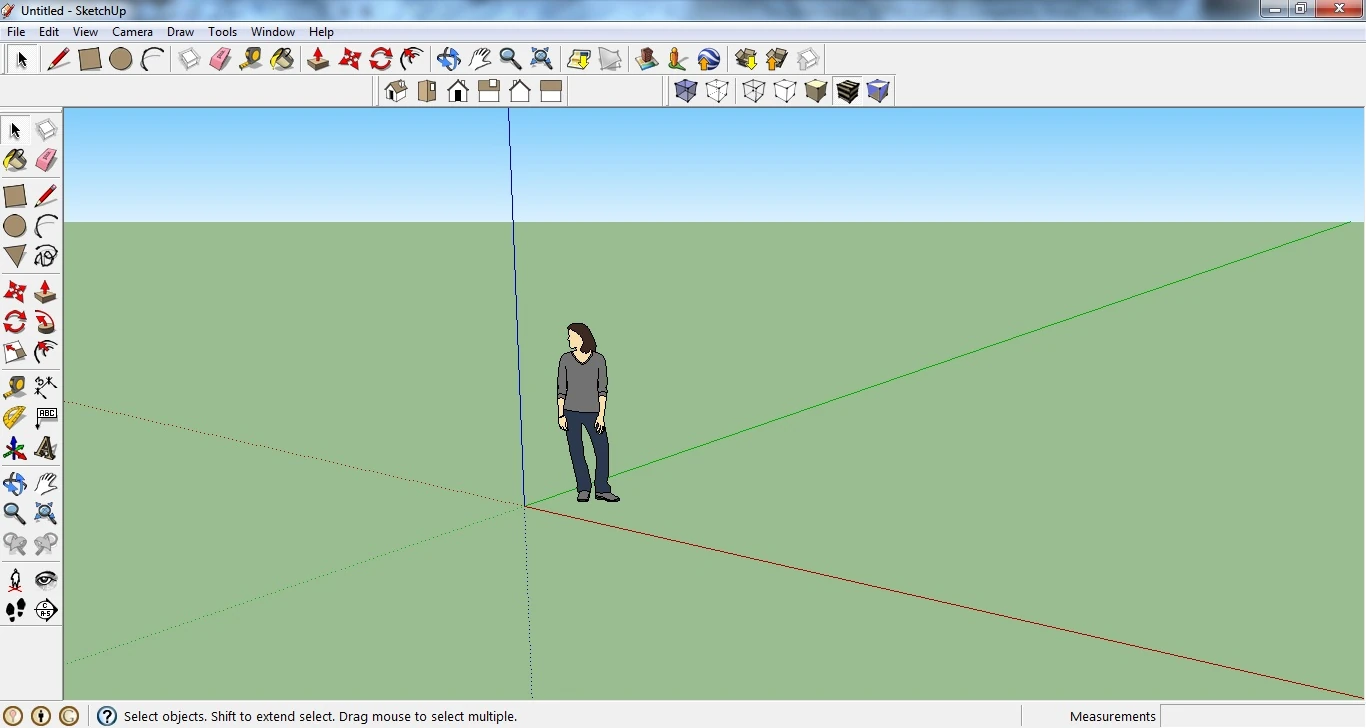
Task: Activate the Walk tool footprints icon
Action: click(15, 610)
